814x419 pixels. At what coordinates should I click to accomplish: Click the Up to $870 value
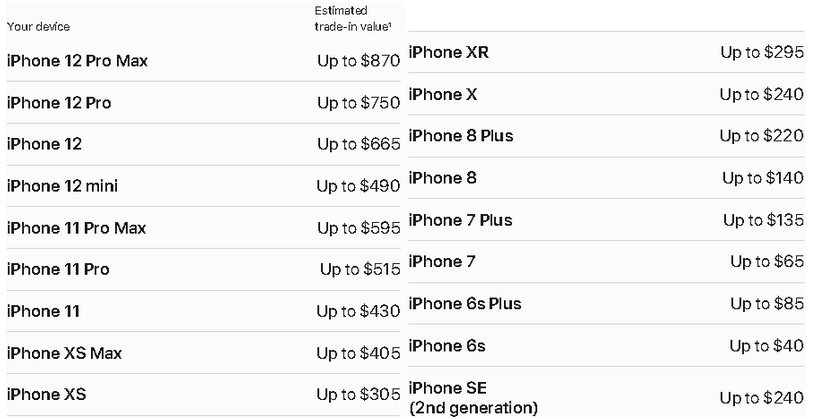[x=358, y=61]
